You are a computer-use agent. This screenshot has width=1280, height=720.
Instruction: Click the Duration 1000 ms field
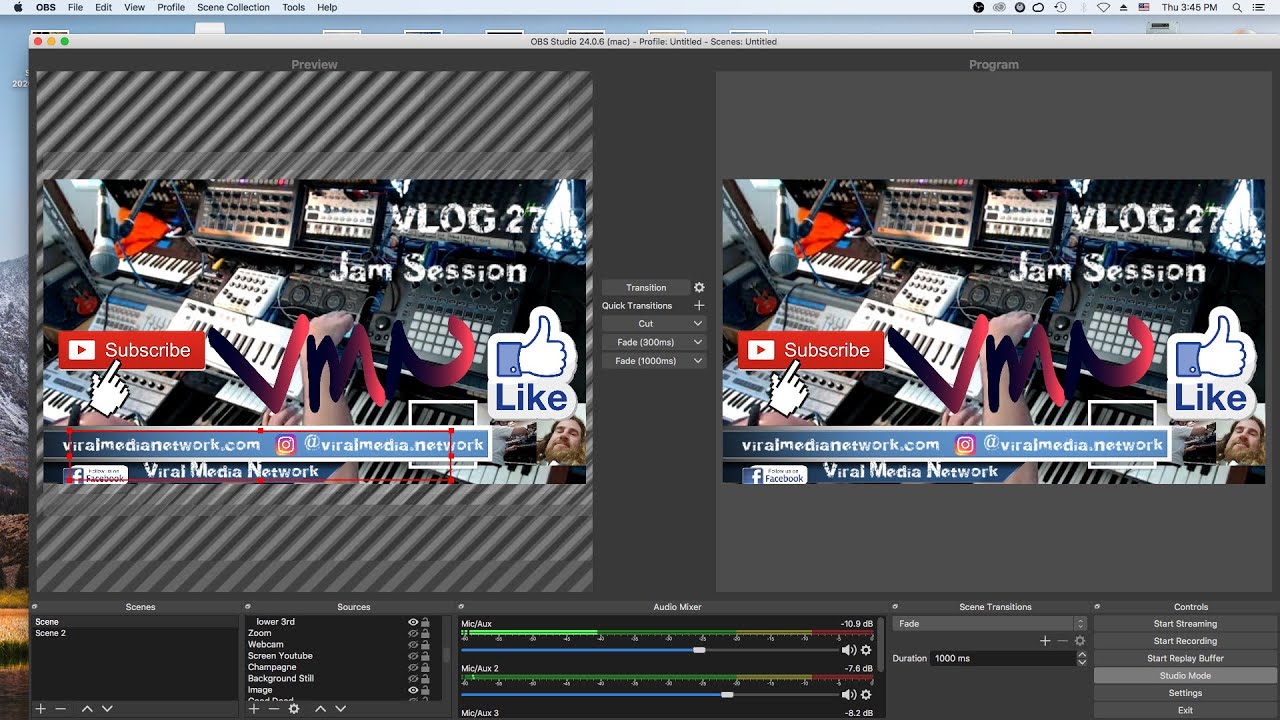pos(1003,658)
